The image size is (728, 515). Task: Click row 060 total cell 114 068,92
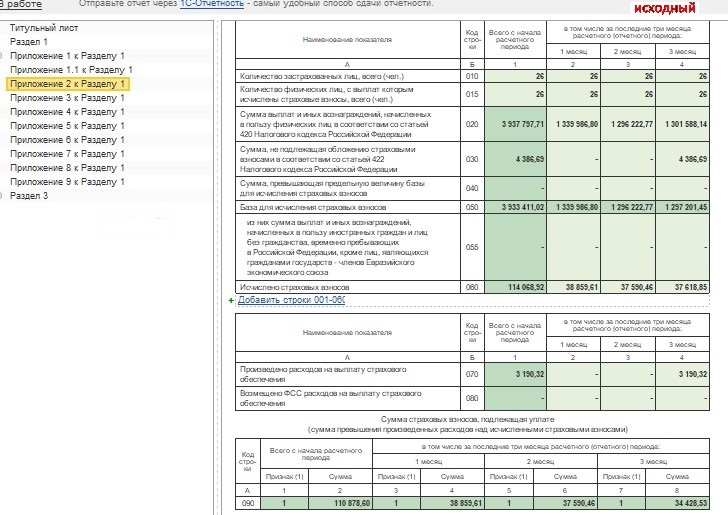pyautogui.click(x=515, y=287)
